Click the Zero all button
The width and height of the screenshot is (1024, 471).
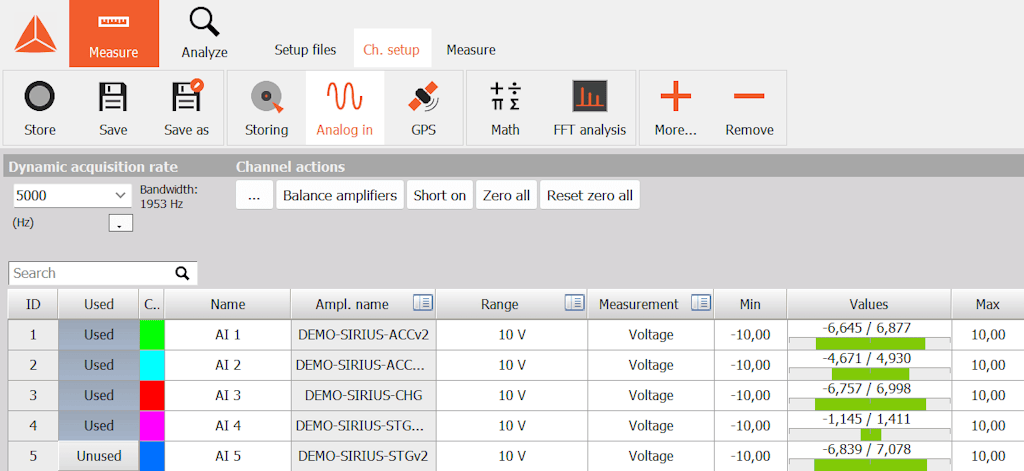pyautogui.click(x=506, y=195)
